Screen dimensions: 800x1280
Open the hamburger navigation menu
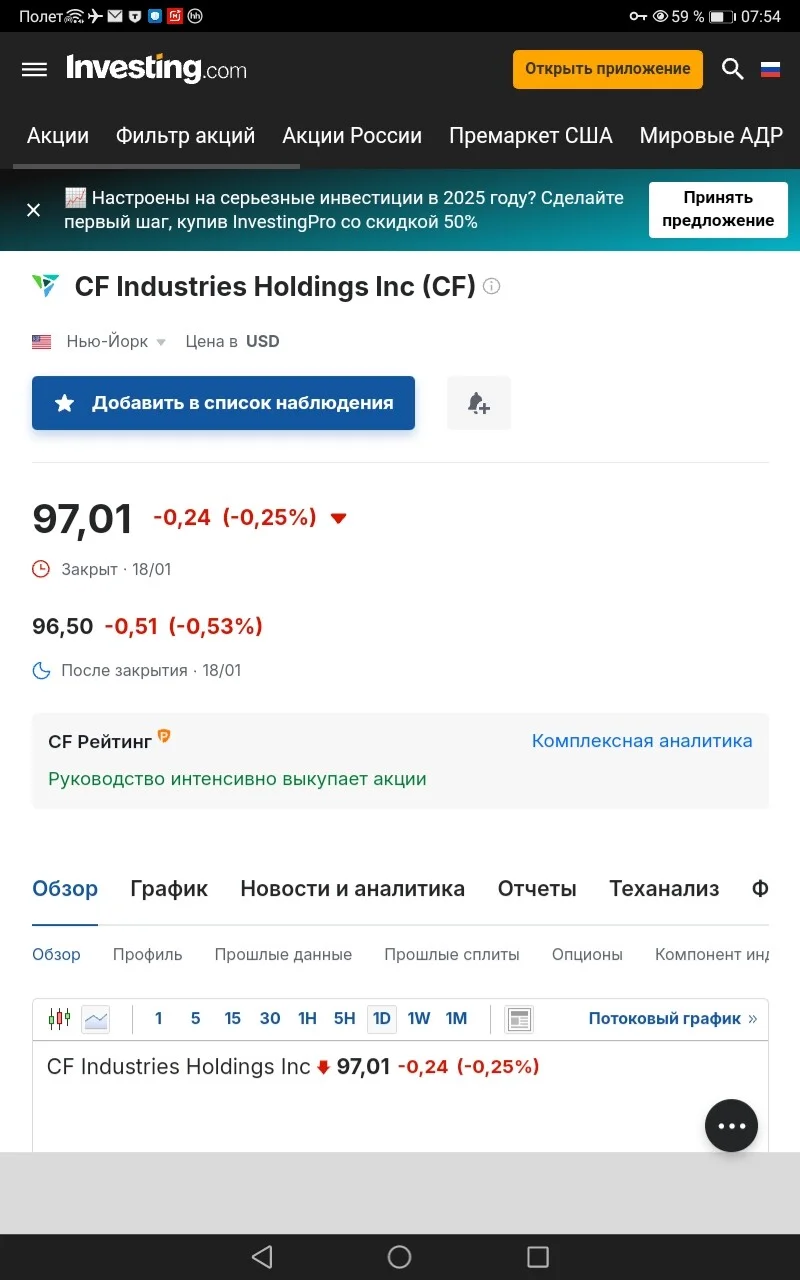coord(34,69)
